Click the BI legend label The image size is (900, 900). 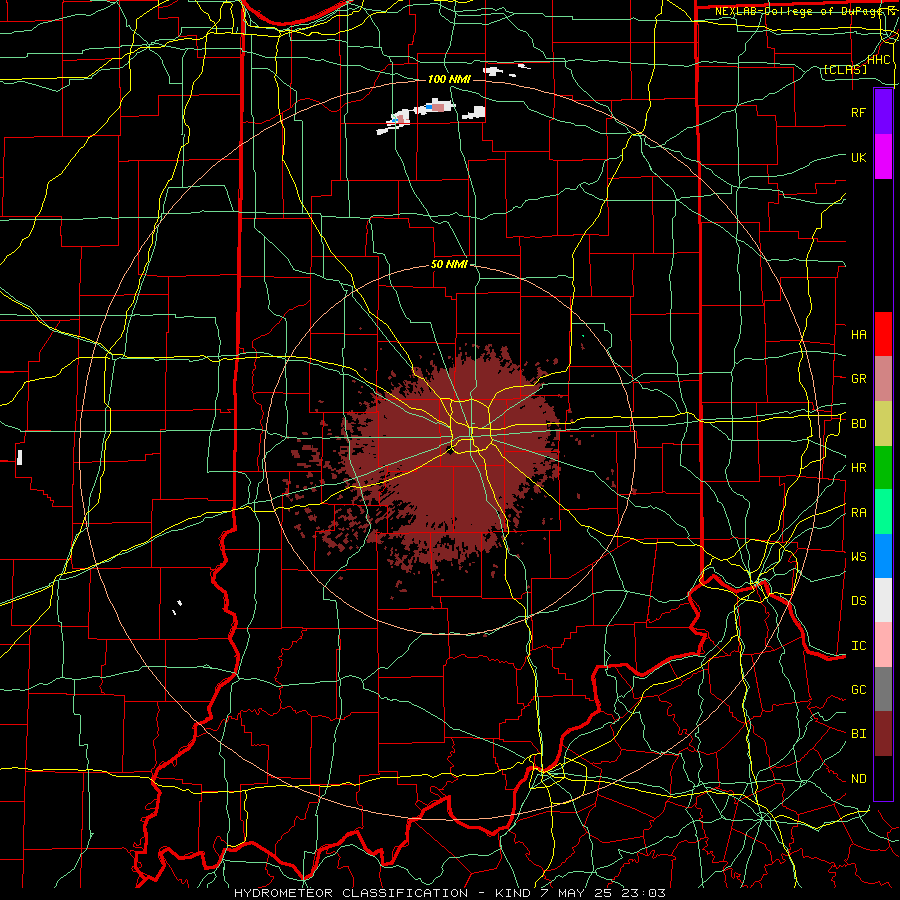tap(858, 734)
